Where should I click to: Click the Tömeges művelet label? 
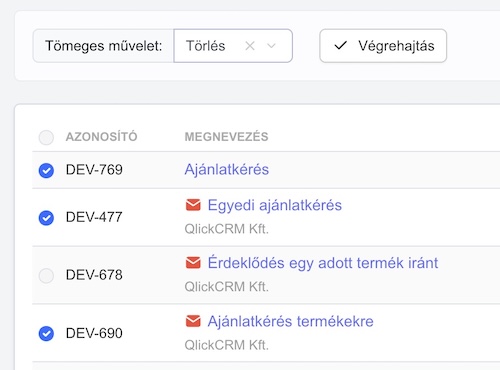(104, 46)
